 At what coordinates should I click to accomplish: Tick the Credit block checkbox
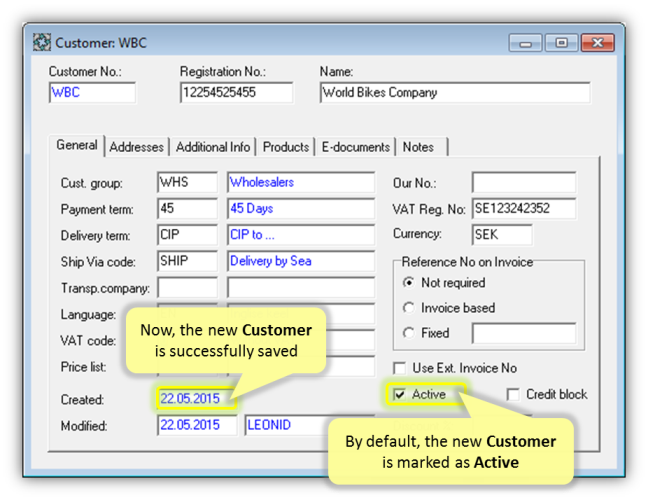(513, 395)
